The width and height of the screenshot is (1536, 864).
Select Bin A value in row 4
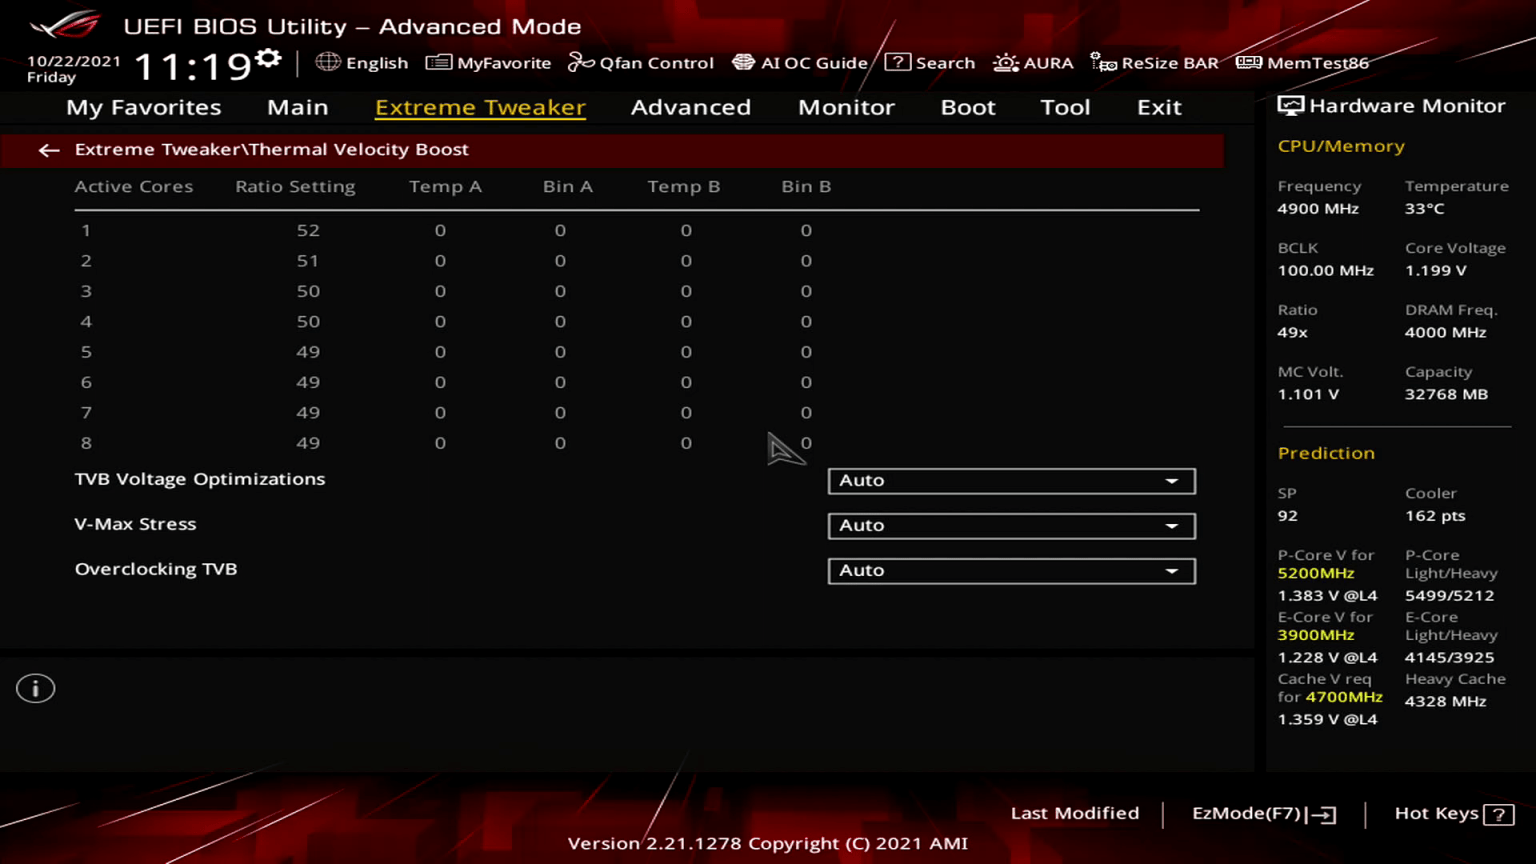point(560,322)
